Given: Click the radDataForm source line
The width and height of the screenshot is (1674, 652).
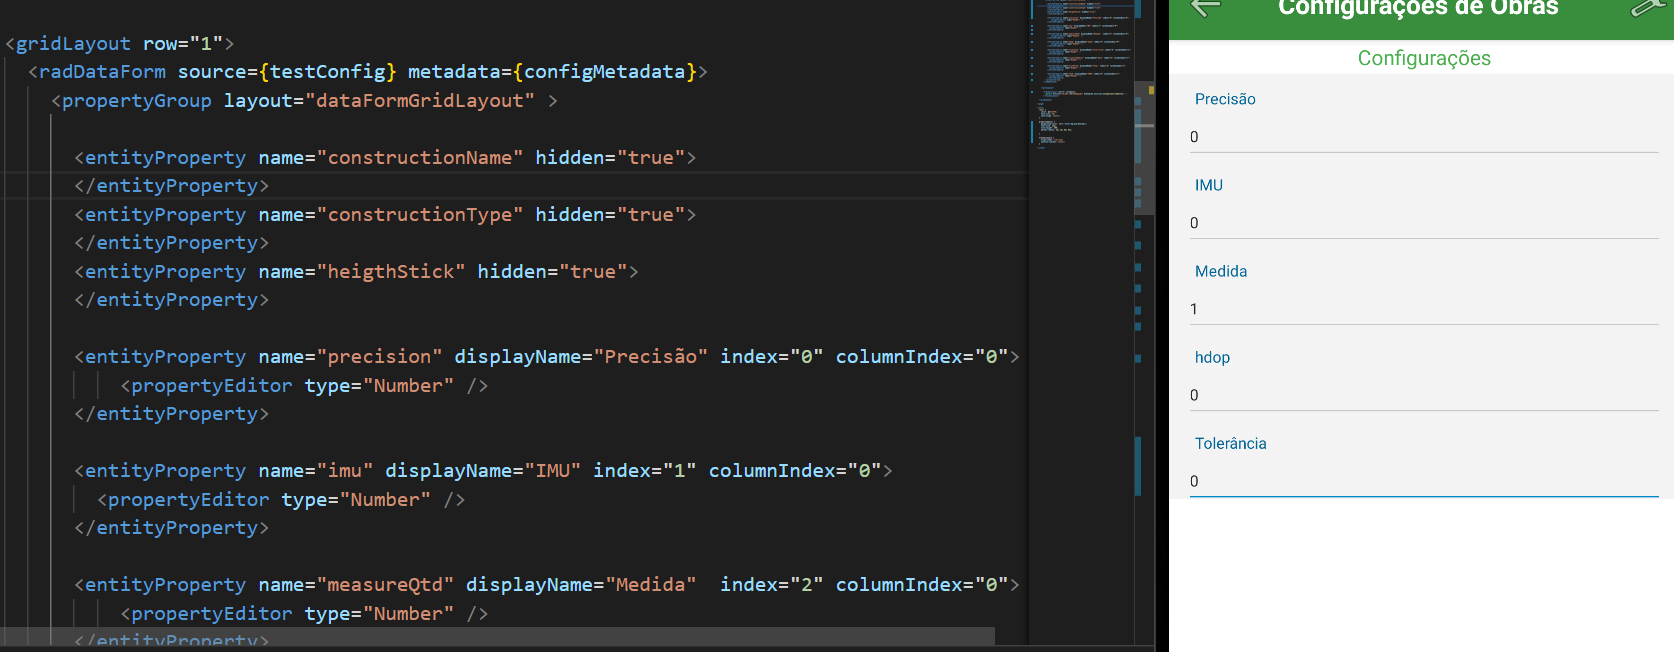Looking at the screenshot, I should 367,71.
